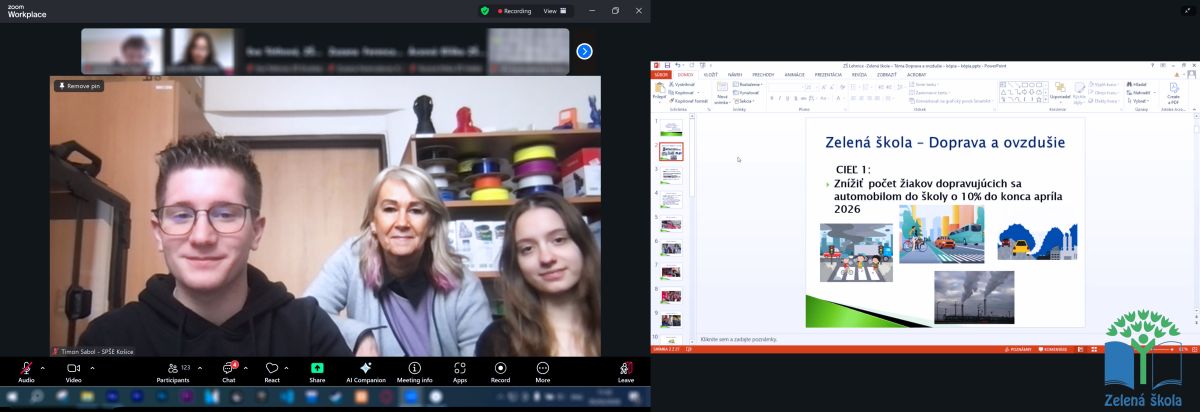Screen dimensions: 1200x412
Task: Toggle the Video camera button
Action: pos(73,368)
